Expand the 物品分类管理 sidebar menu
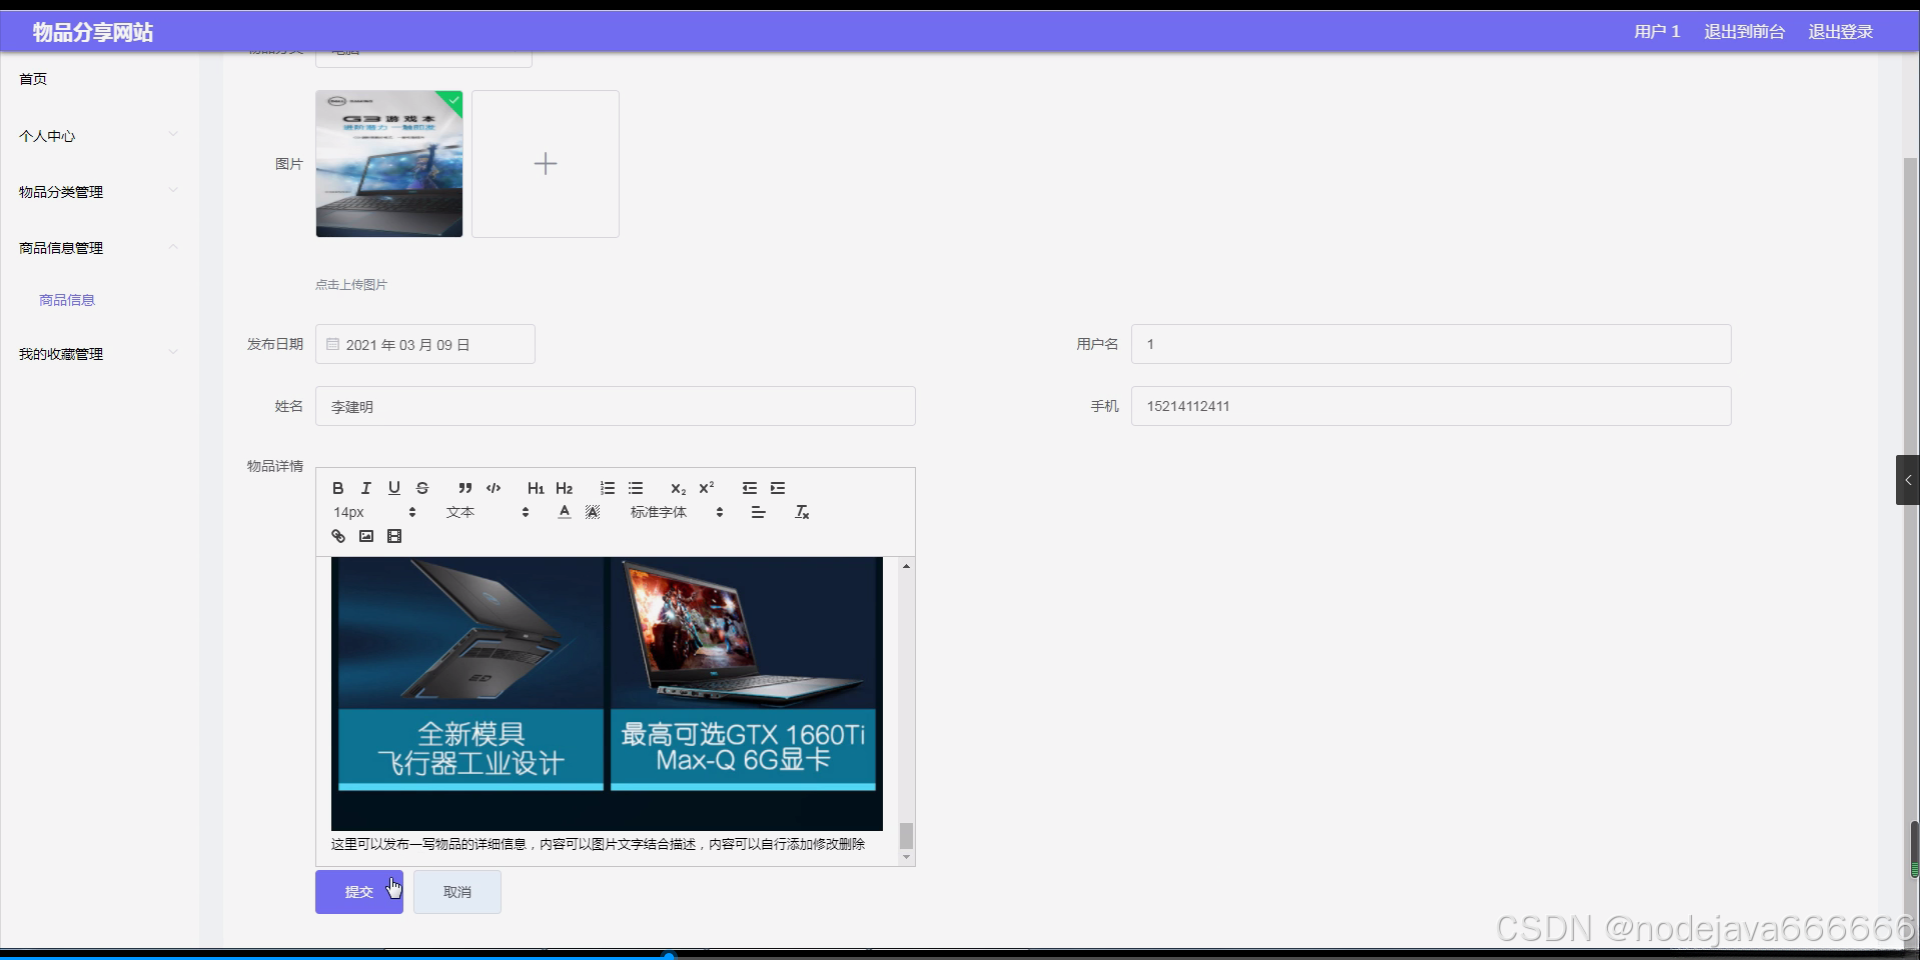The width and height of the screenshot is (1920, 960). 100,192
